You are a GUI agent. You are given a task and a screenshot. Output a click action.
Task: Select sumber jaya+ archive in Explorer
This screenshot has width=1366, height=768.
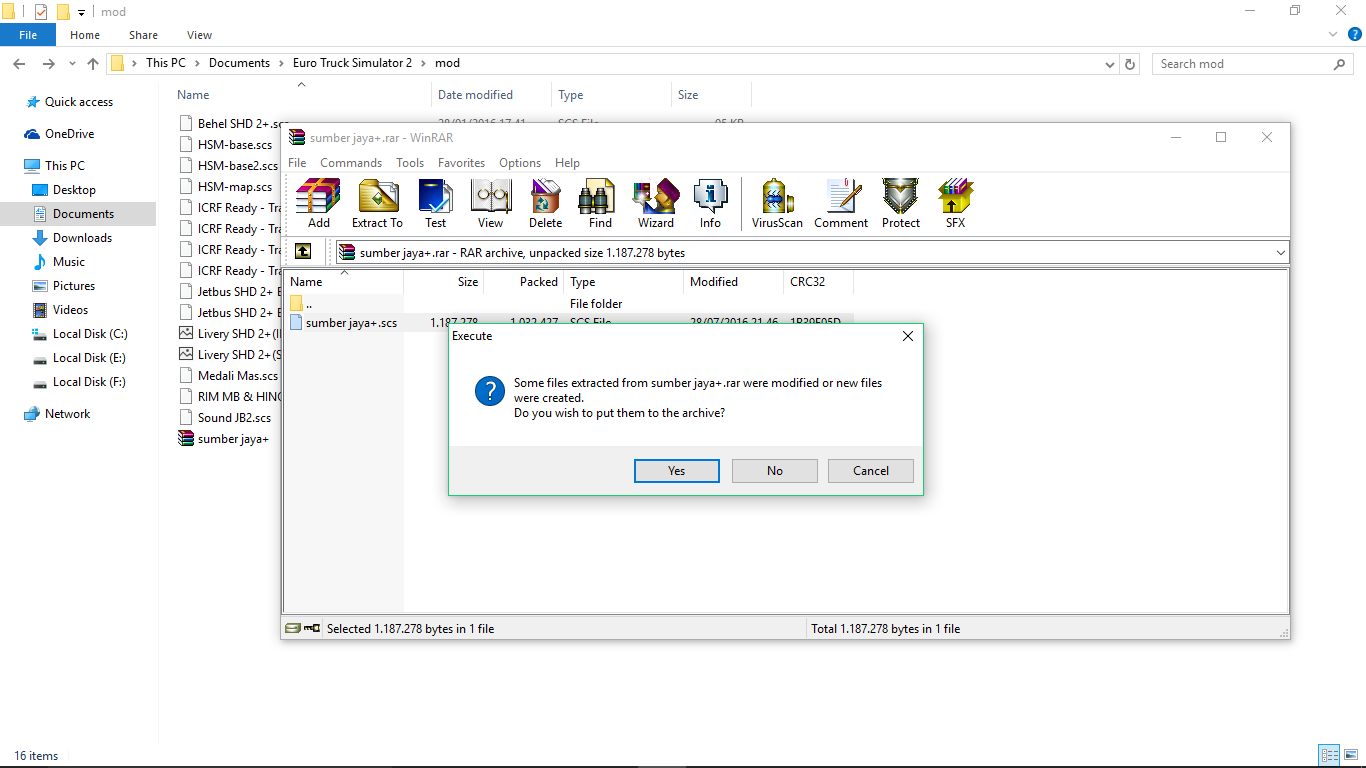224,439
